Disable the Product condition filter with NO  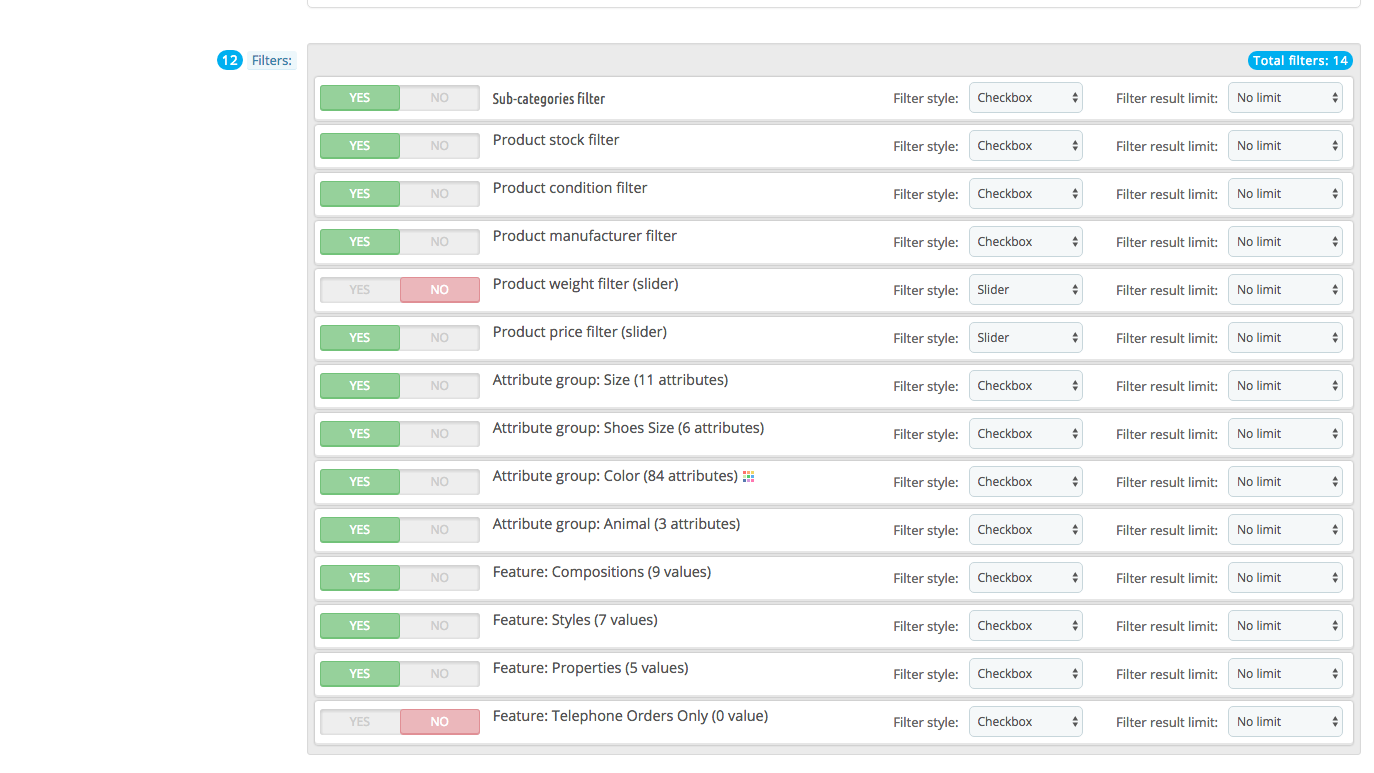point(440,194)
